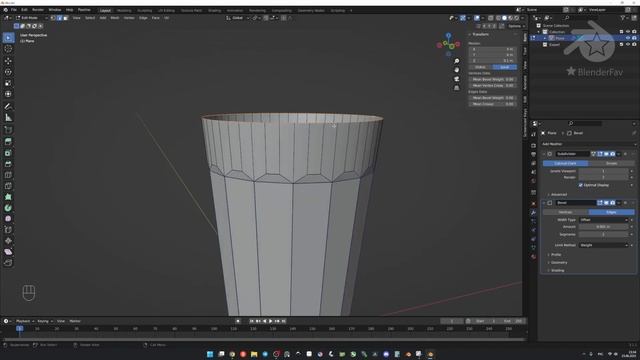Pick the Annotate pencil tool
Viewport: 640px width, 360px height.
tap(8, 107)
